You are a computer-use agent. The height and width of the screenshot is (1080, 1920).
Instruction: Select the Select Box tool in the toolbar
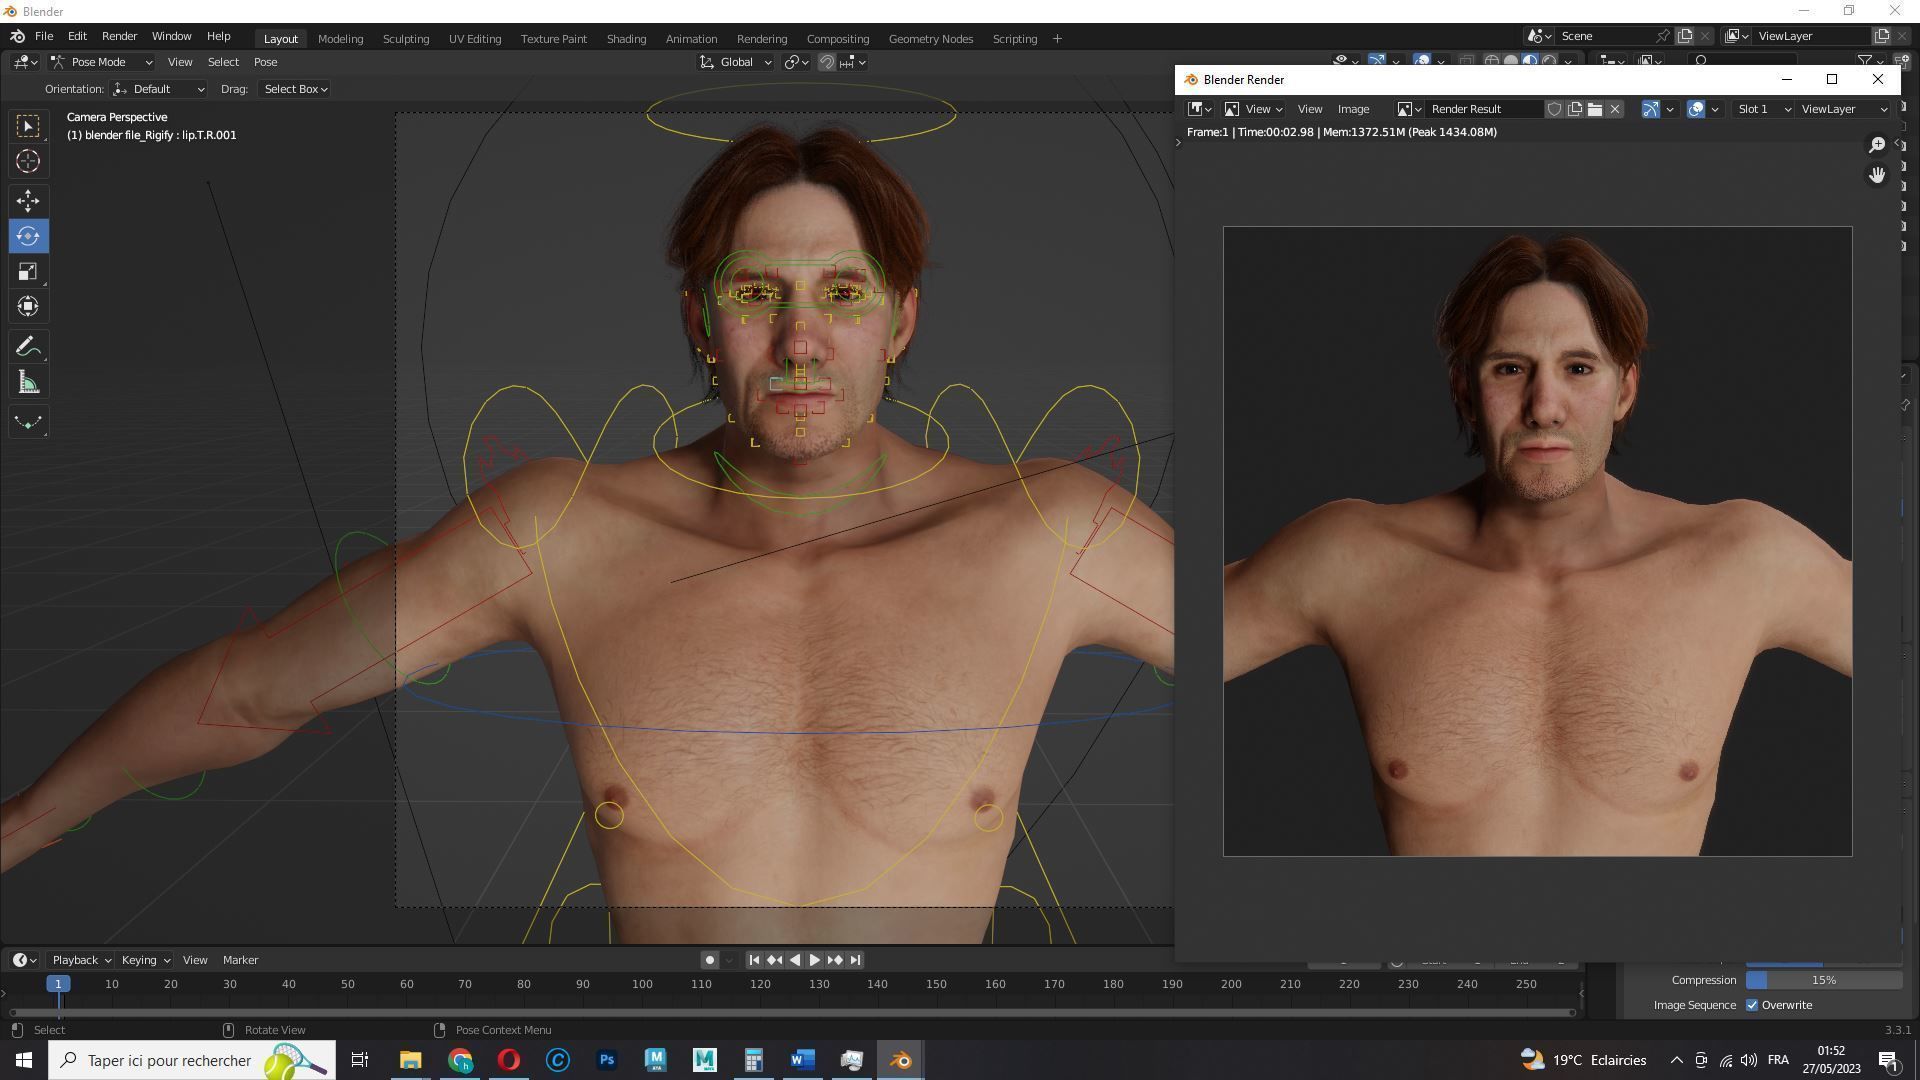(x=28, y=125)
